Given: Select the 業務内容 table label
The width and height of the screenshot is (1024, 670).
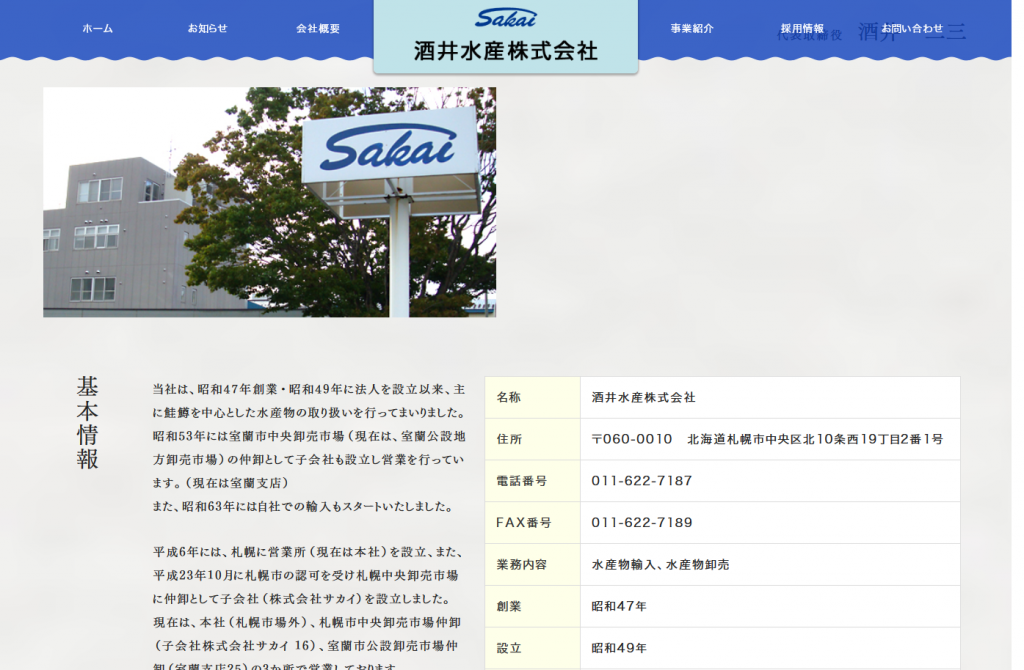Looking at the screenshot, I should 522,564.
